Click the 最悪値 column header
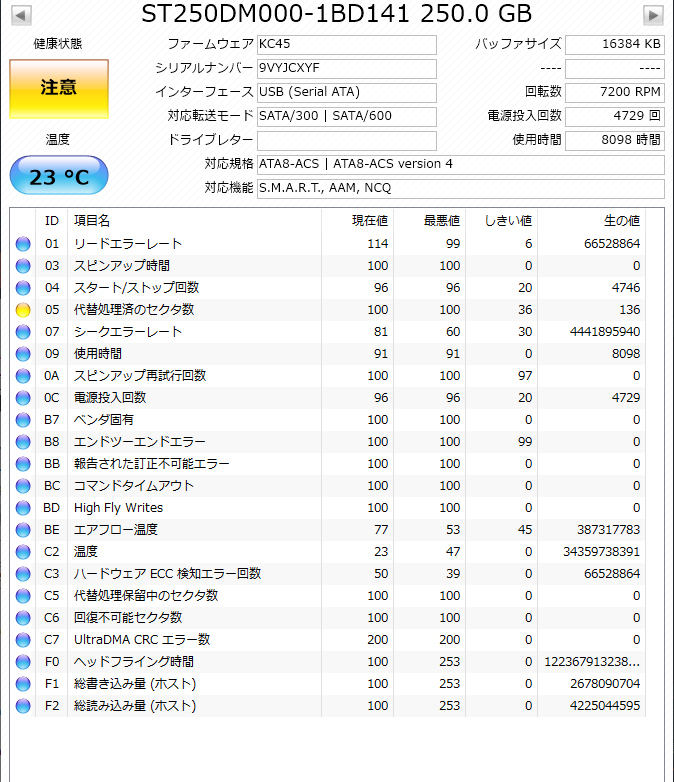 (x=429, y=221)
